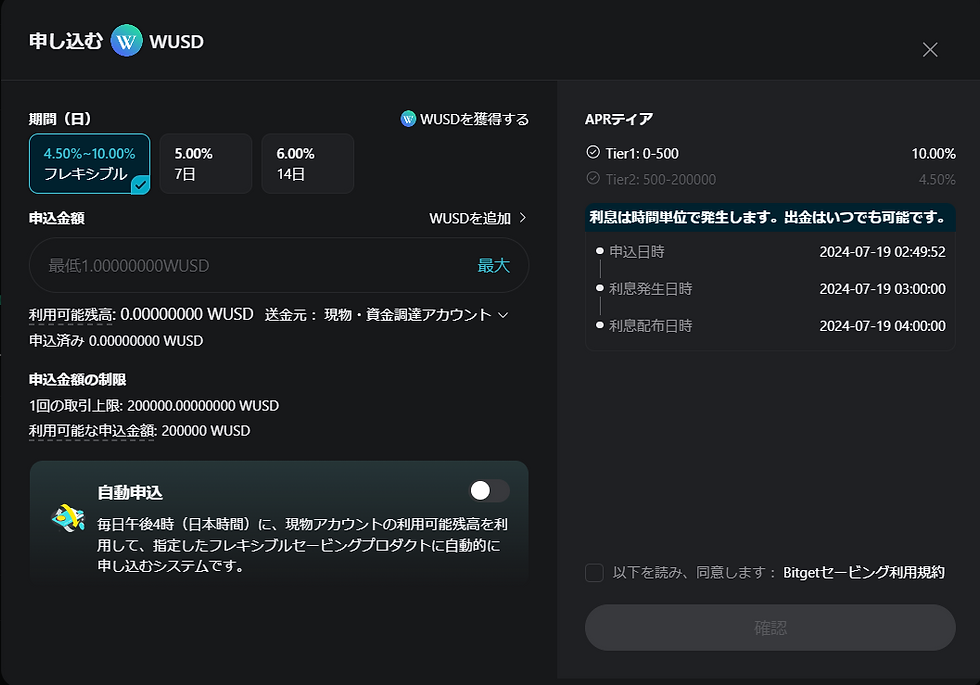The image size is (980, 685).
Task: Focus the 申込金額 amount input field
Action: click(x=250, y=265)
